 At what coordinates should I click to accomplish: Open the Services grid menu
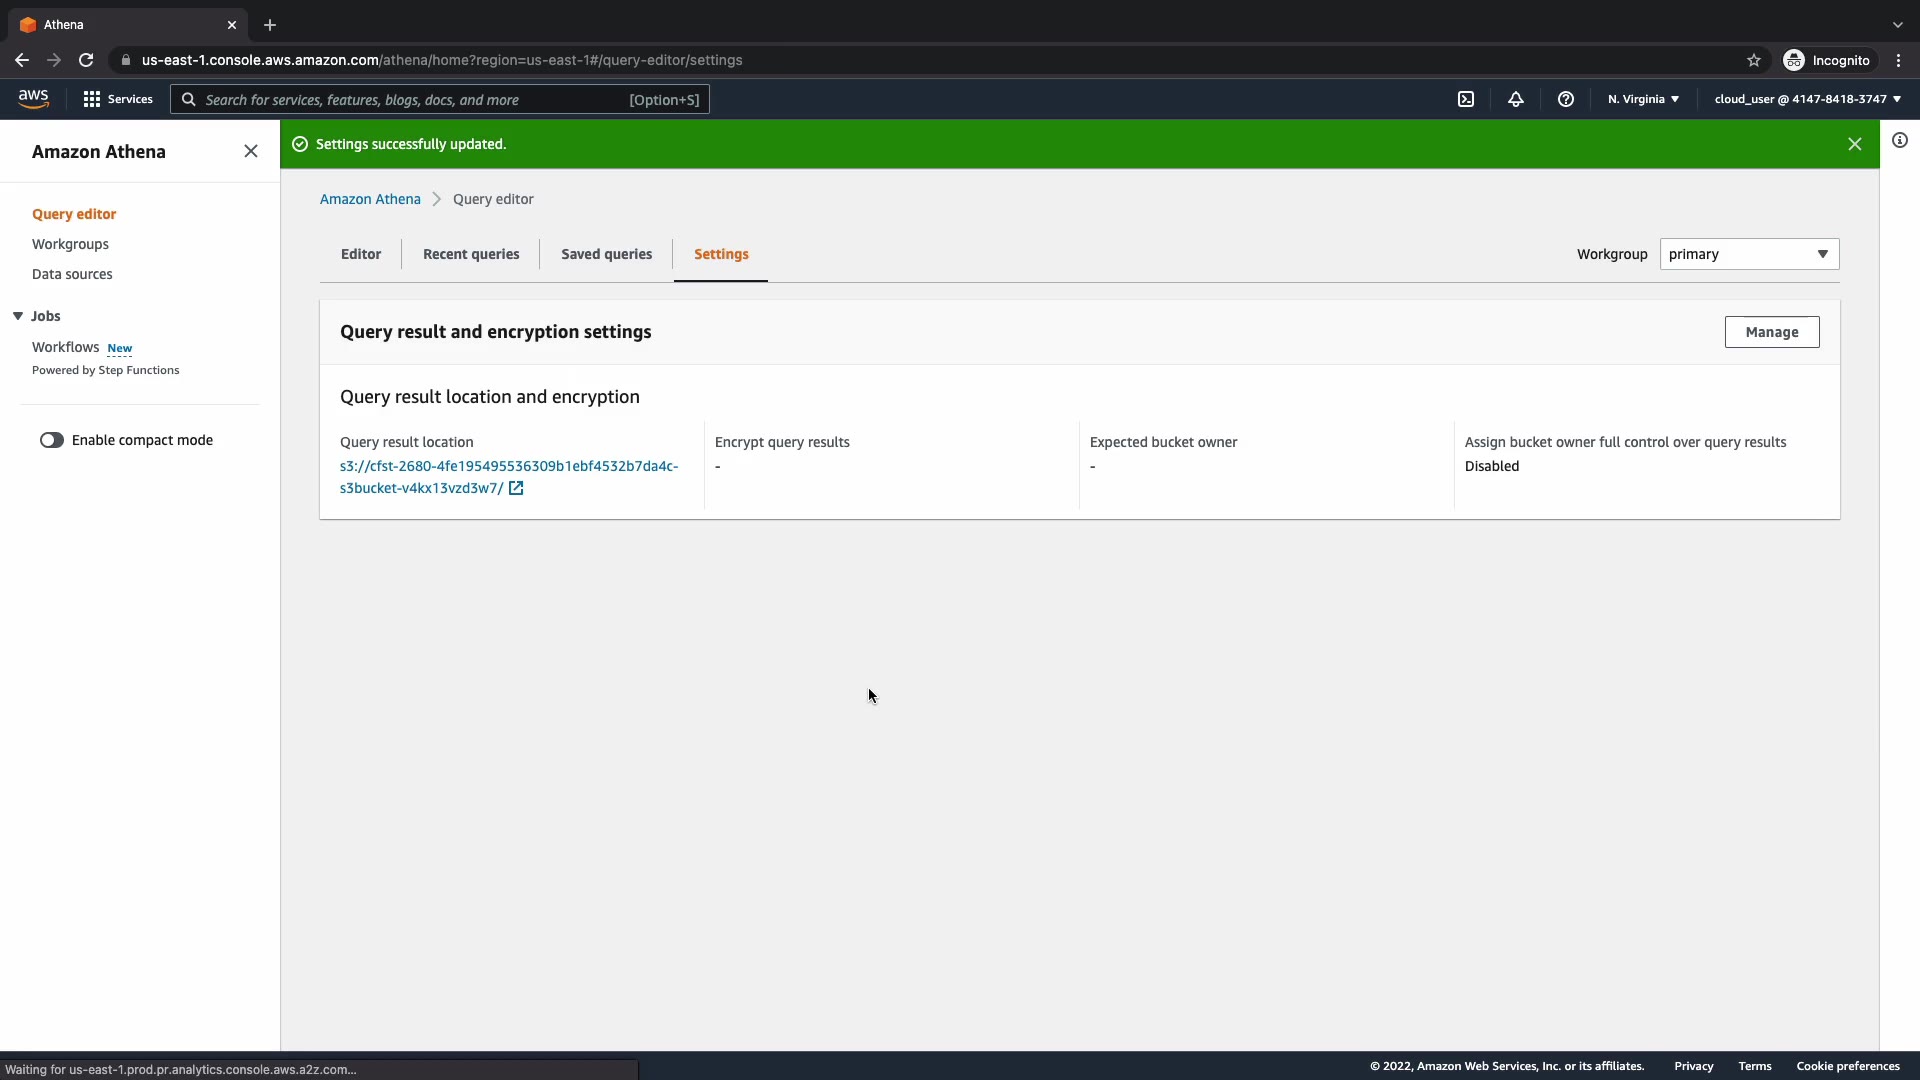point(118,99)
